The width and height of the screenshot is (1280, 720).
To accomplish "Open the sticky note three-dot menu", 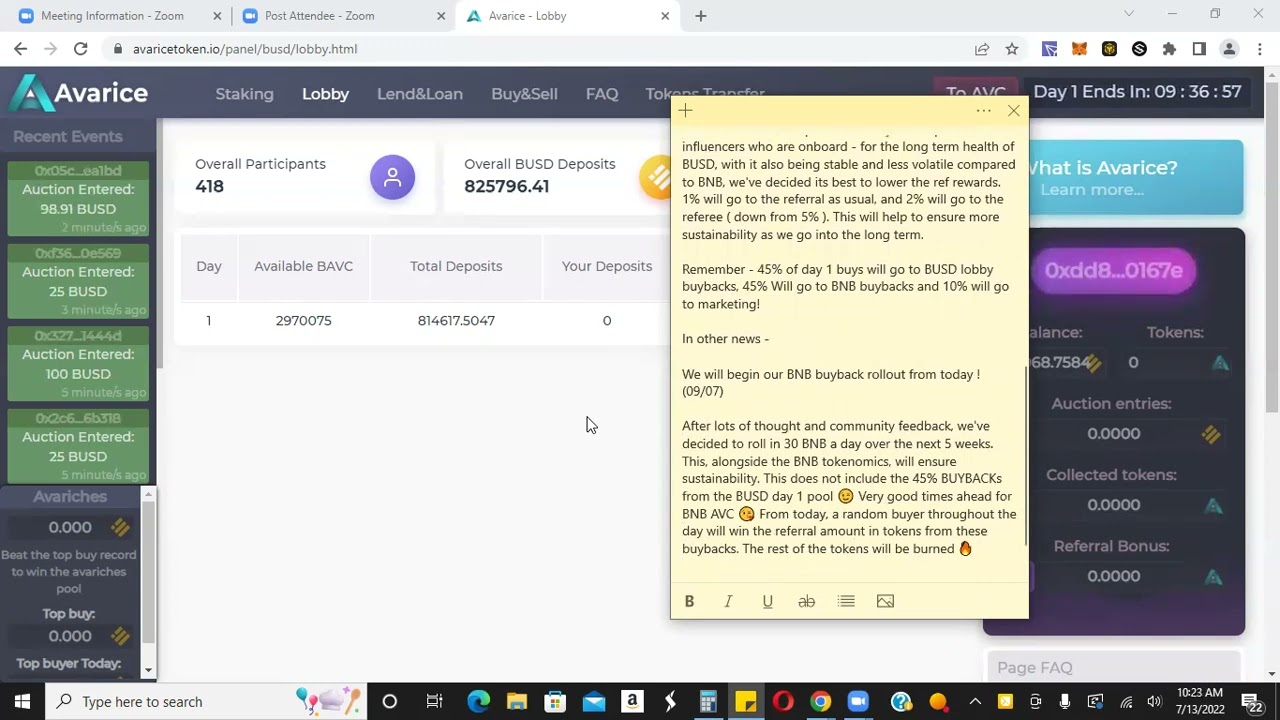I will click(x=983, y=111).
